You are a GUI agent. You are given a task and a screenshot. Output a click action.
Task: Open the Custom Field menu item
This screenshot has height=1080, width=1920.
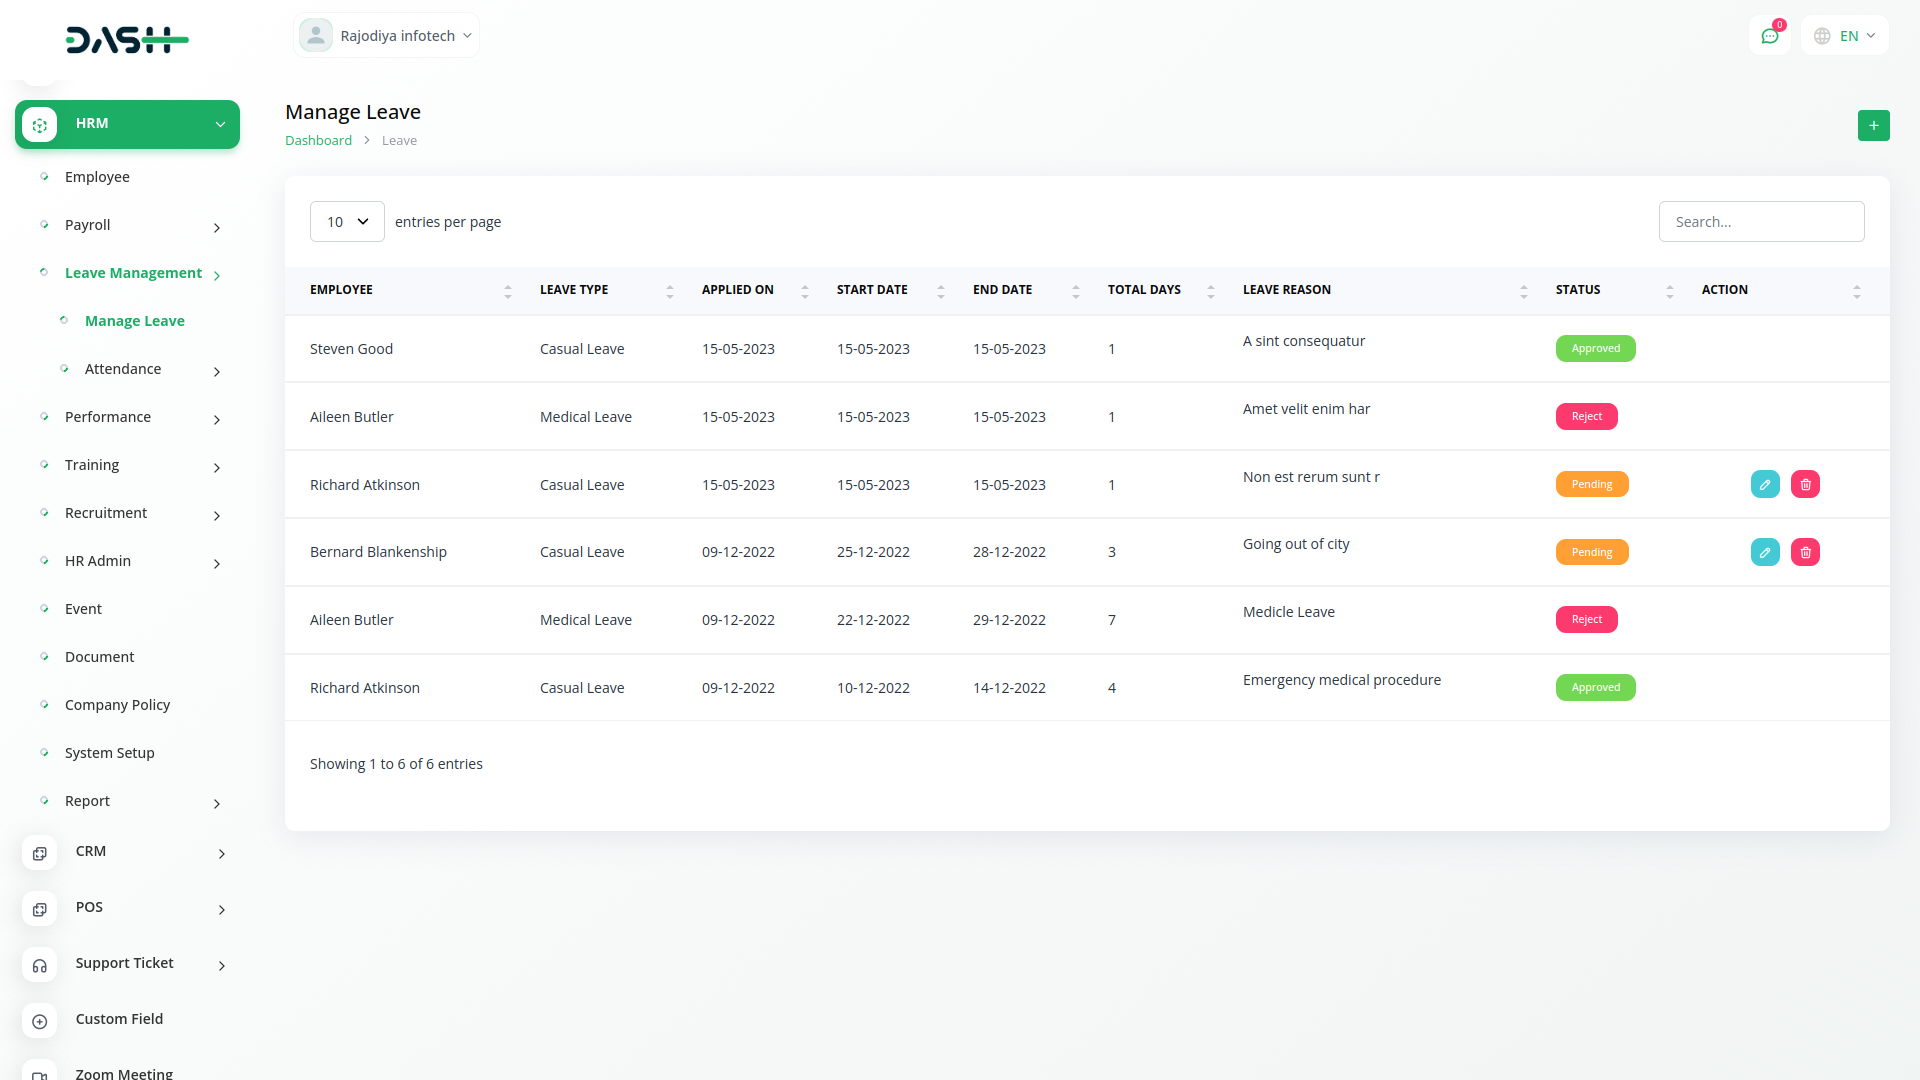click(119, 1019)
